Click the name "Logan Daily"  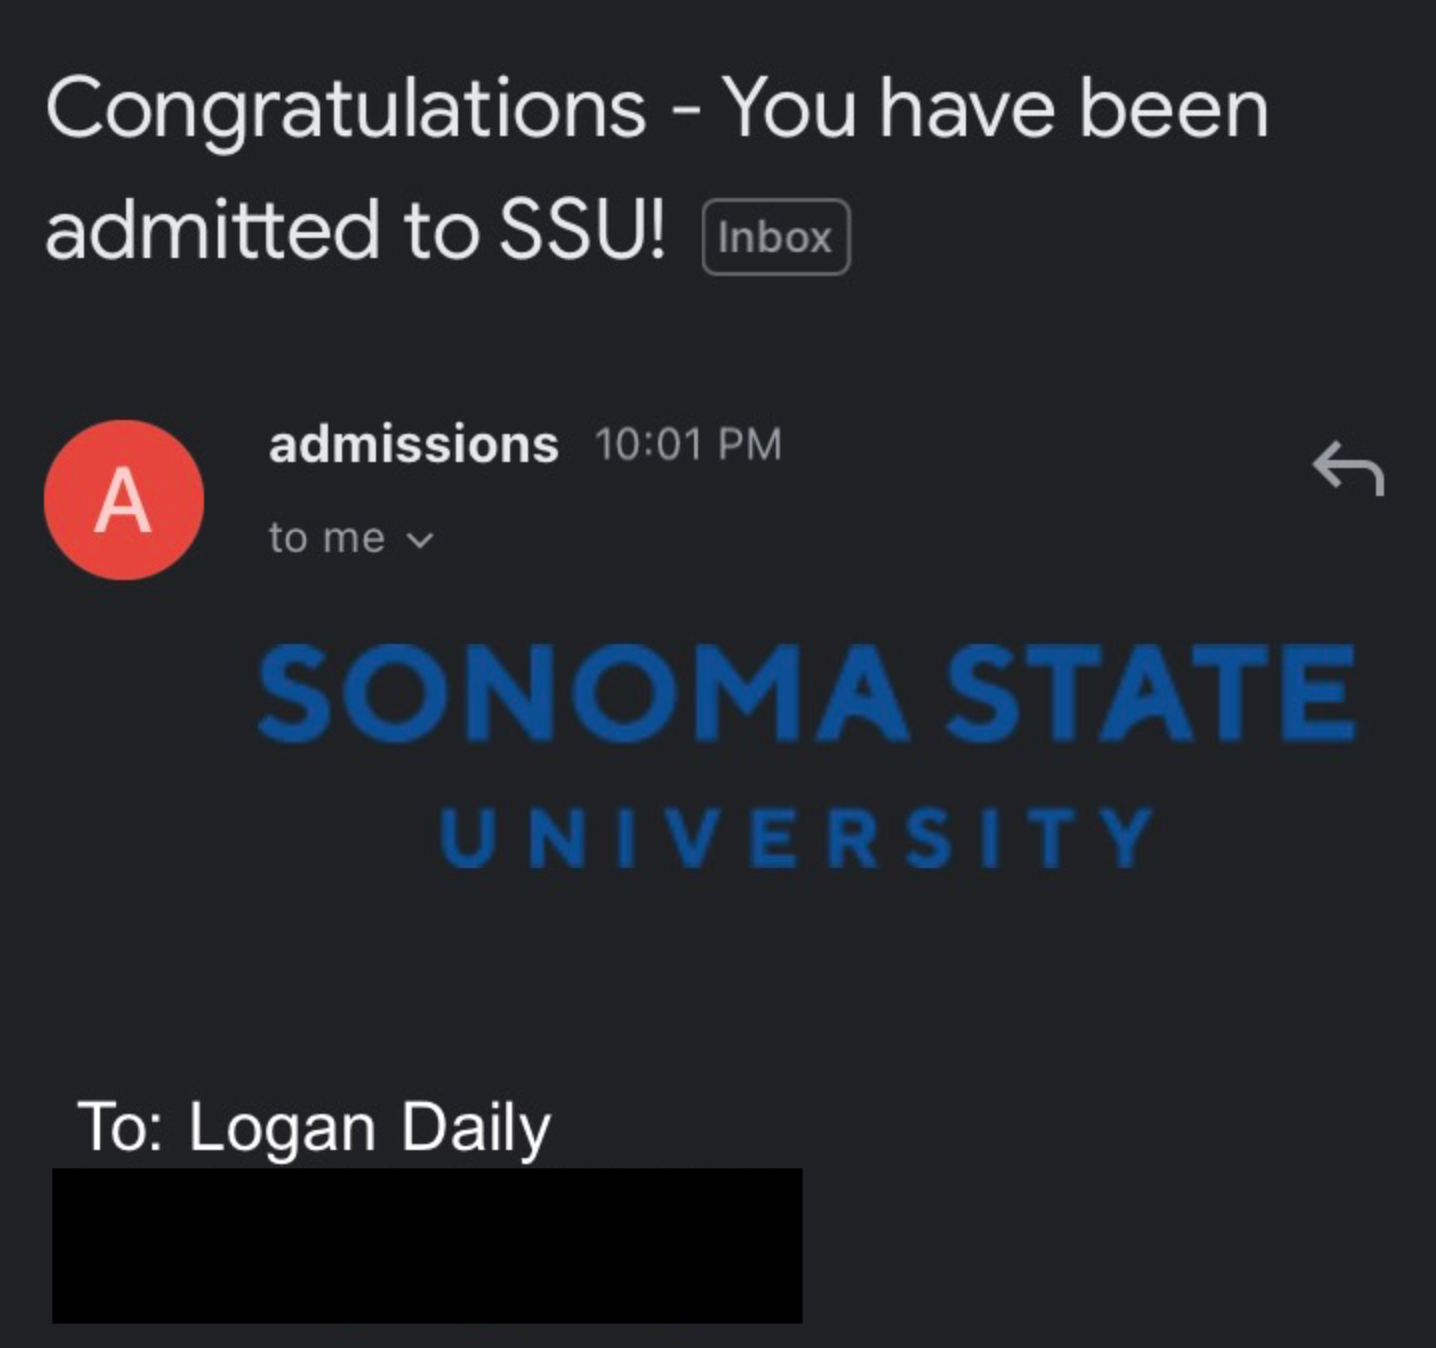(369, 1127)
